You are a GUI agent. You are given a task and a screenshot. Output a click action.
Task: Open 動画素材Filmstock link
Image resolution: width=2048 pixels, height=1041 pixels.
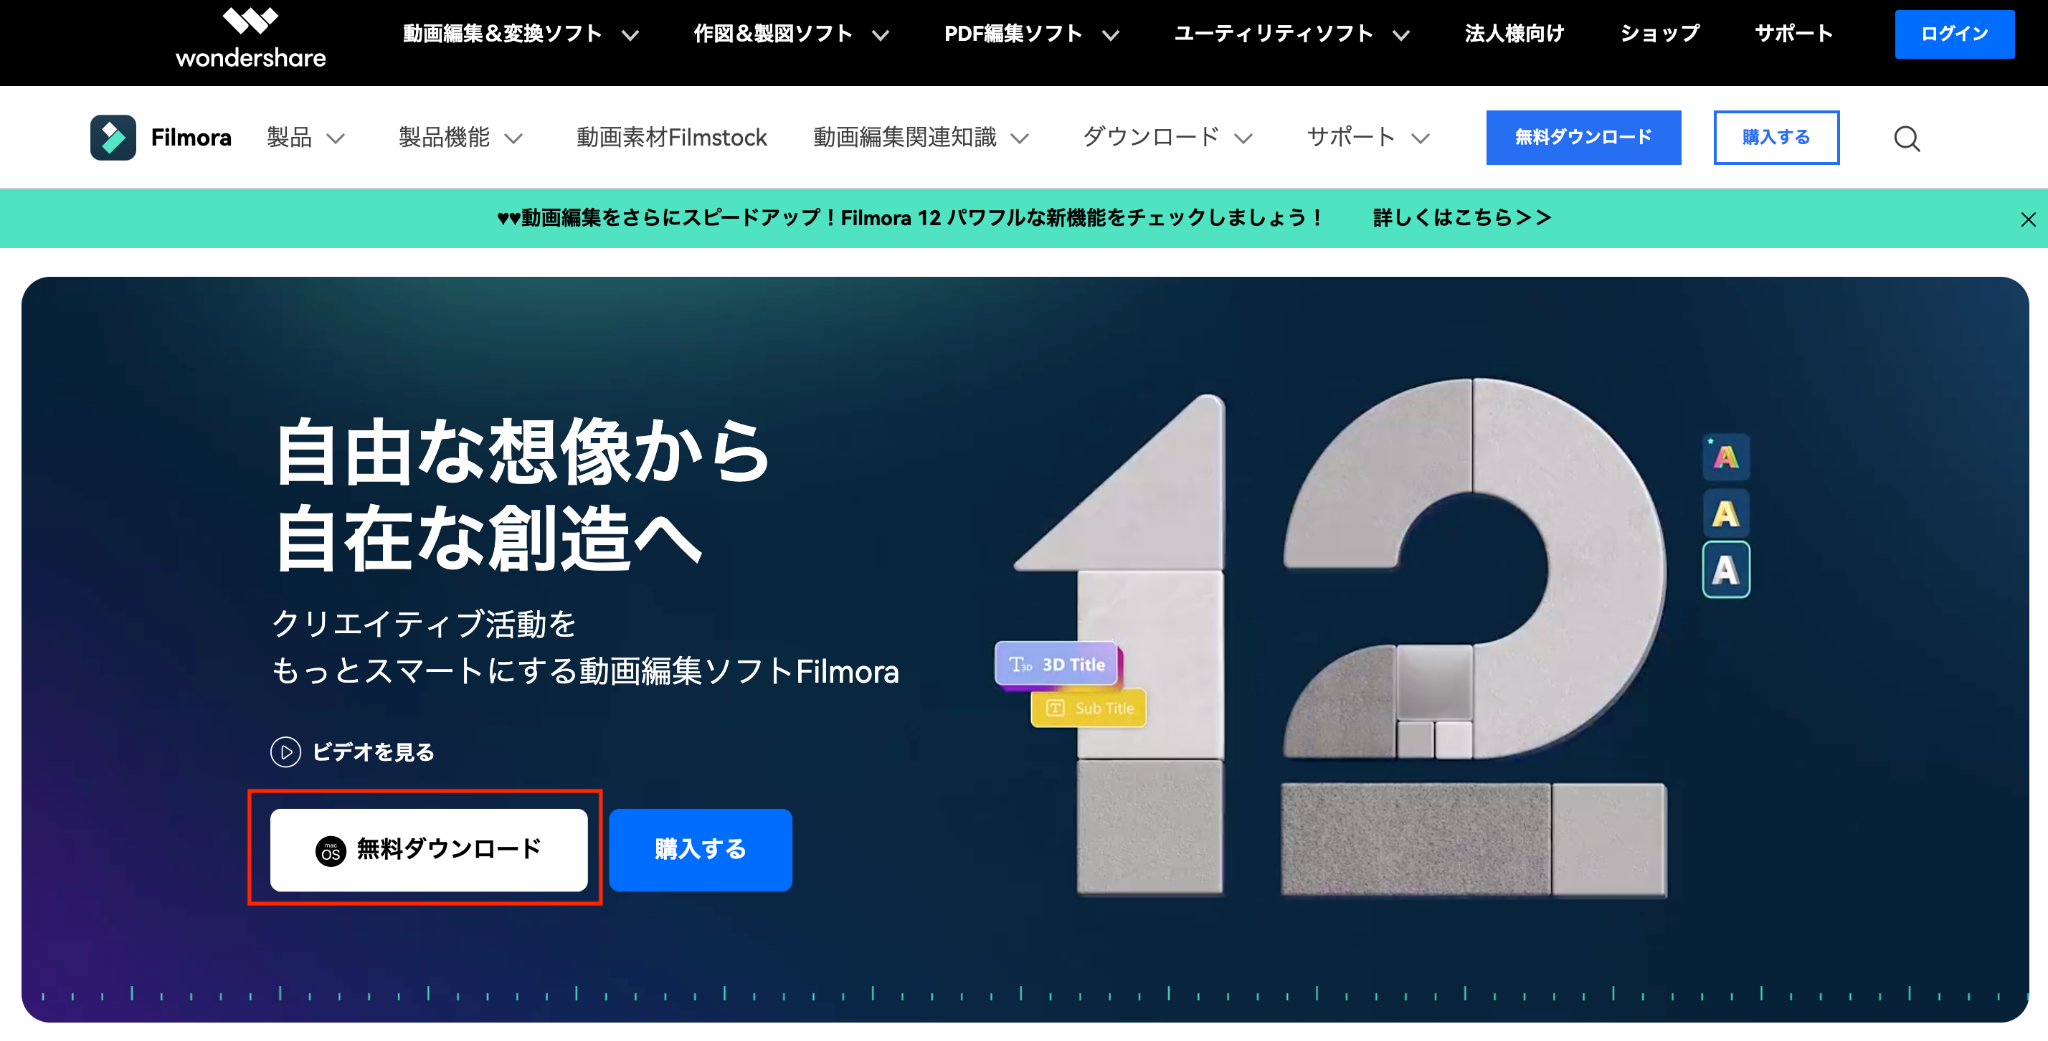coord(672,137)
